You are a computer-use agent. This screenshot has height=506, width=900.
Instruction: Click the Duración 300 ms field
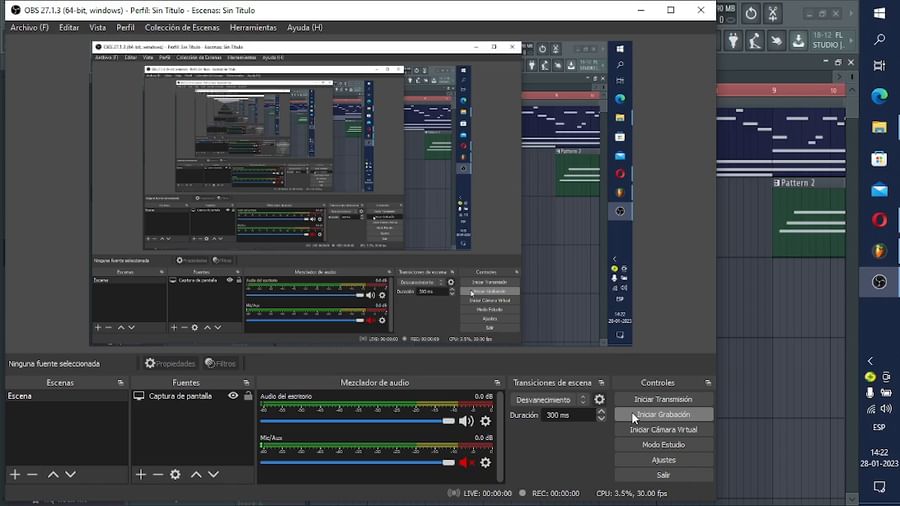pyautogui.click(x=568, y=415)
